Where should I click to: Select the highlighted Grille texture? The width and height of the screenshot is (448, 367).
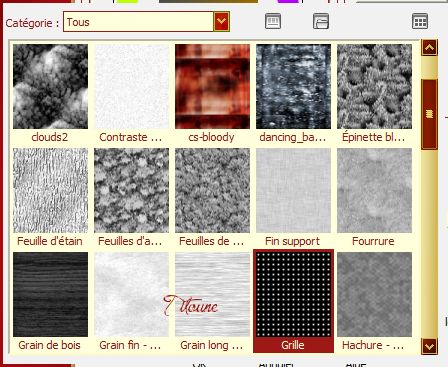click(293, 294)
